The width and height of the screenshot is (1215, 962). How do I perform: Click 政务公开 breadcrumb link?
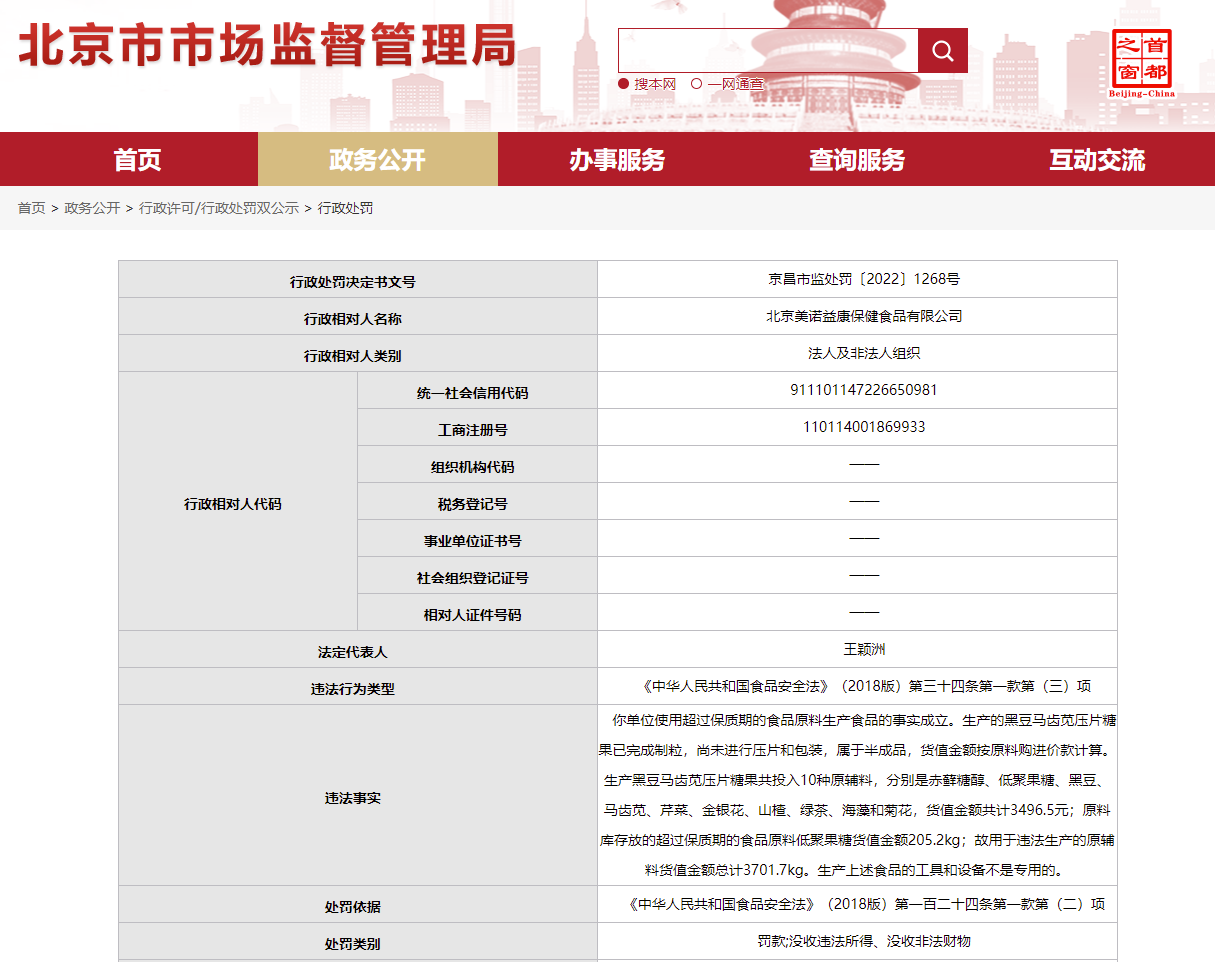click(92, 208)
